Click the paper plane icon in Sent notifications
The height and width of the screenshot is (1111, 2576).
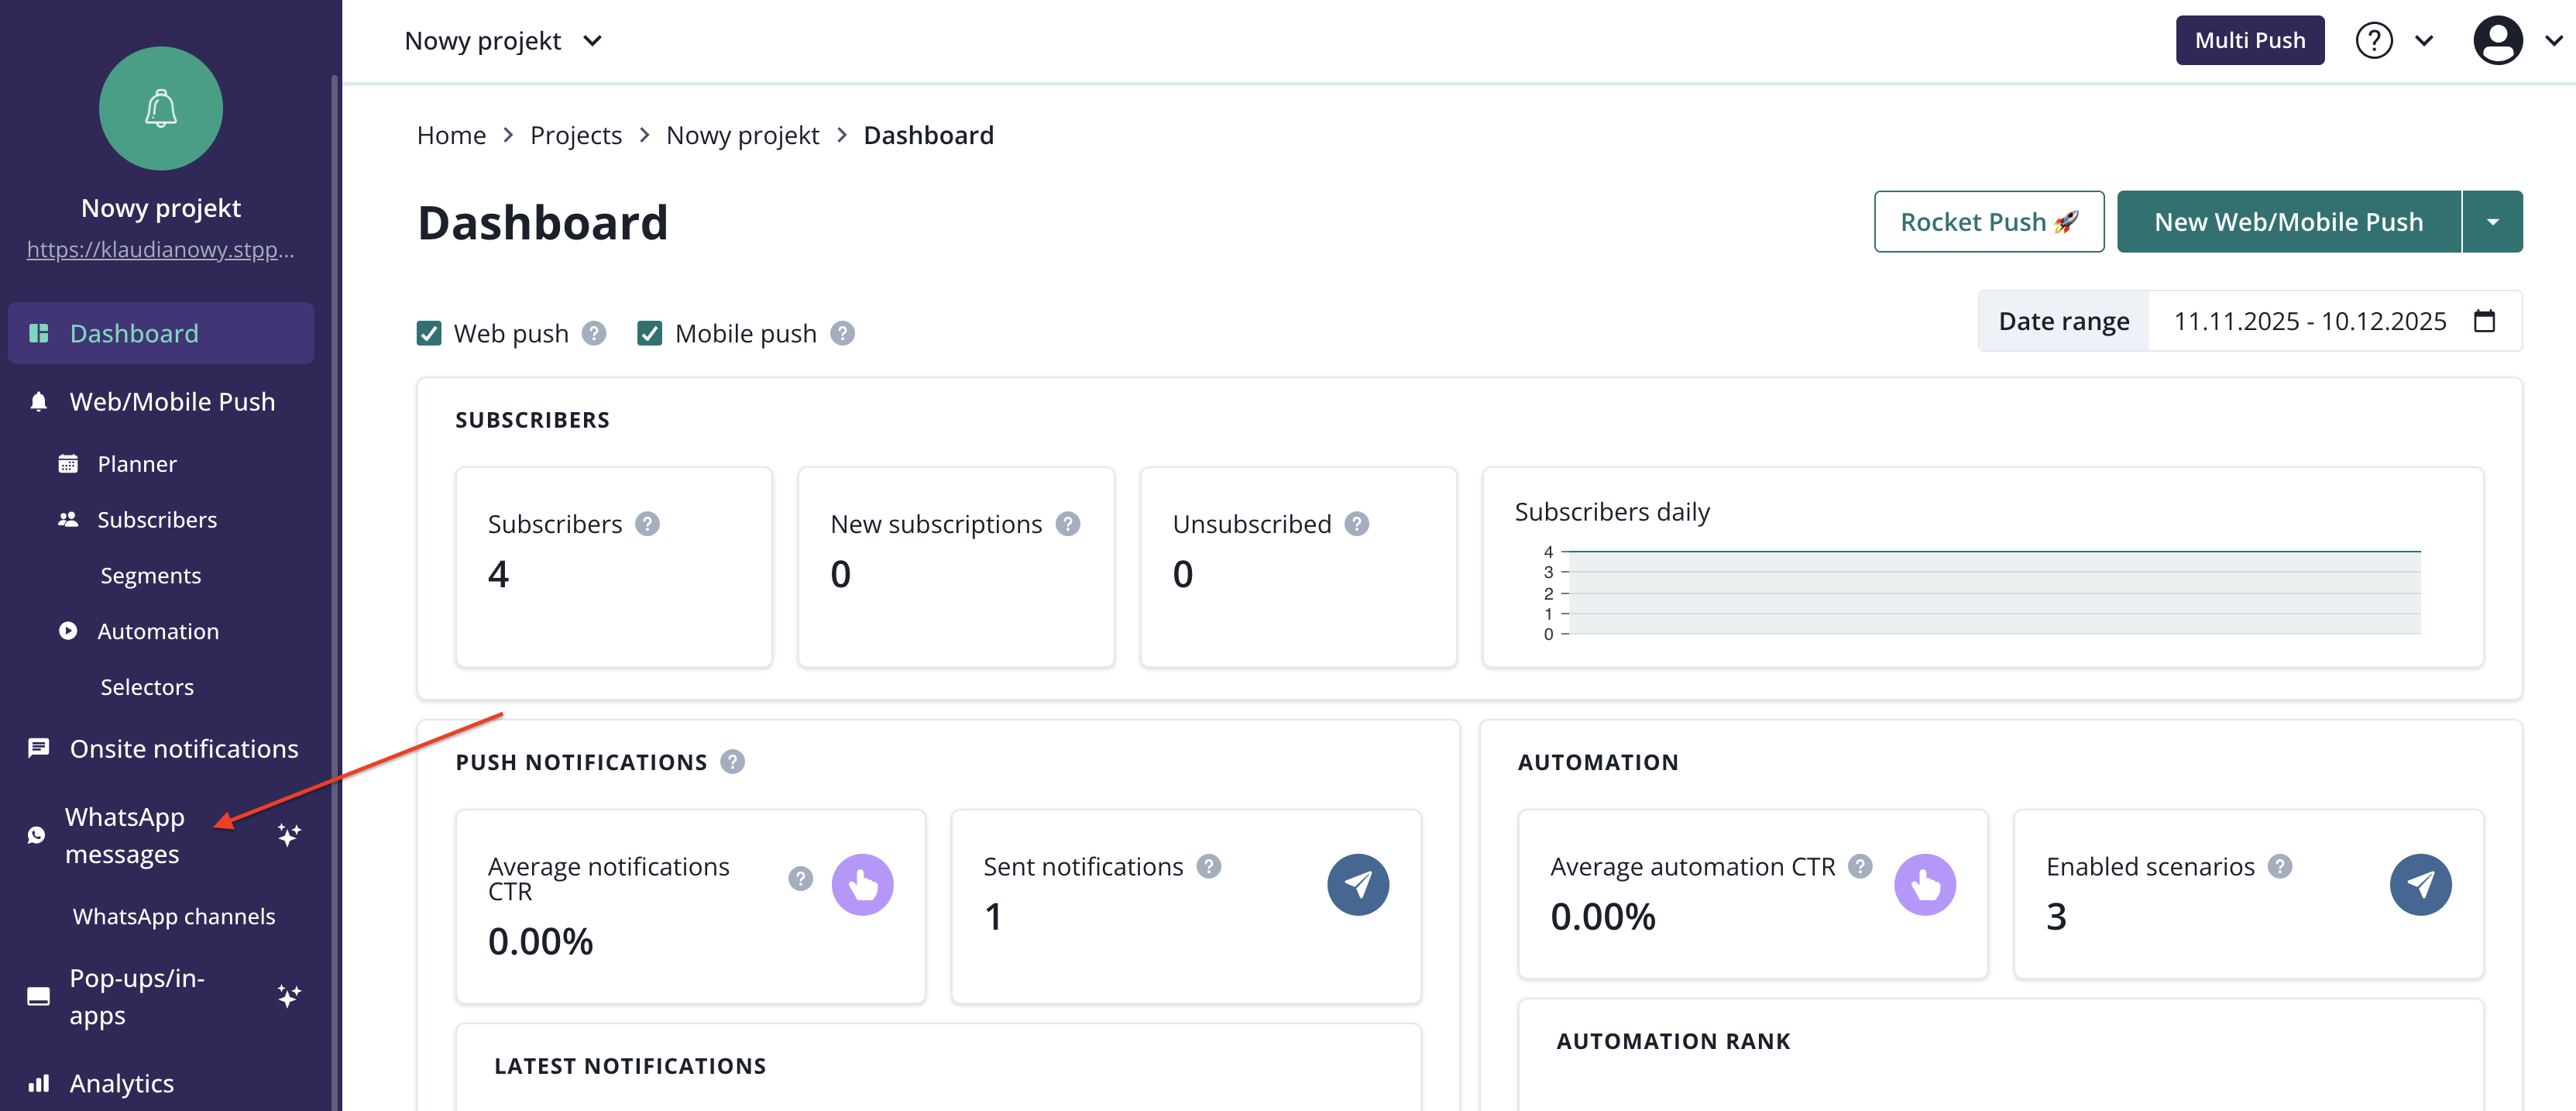[1357, 884]
